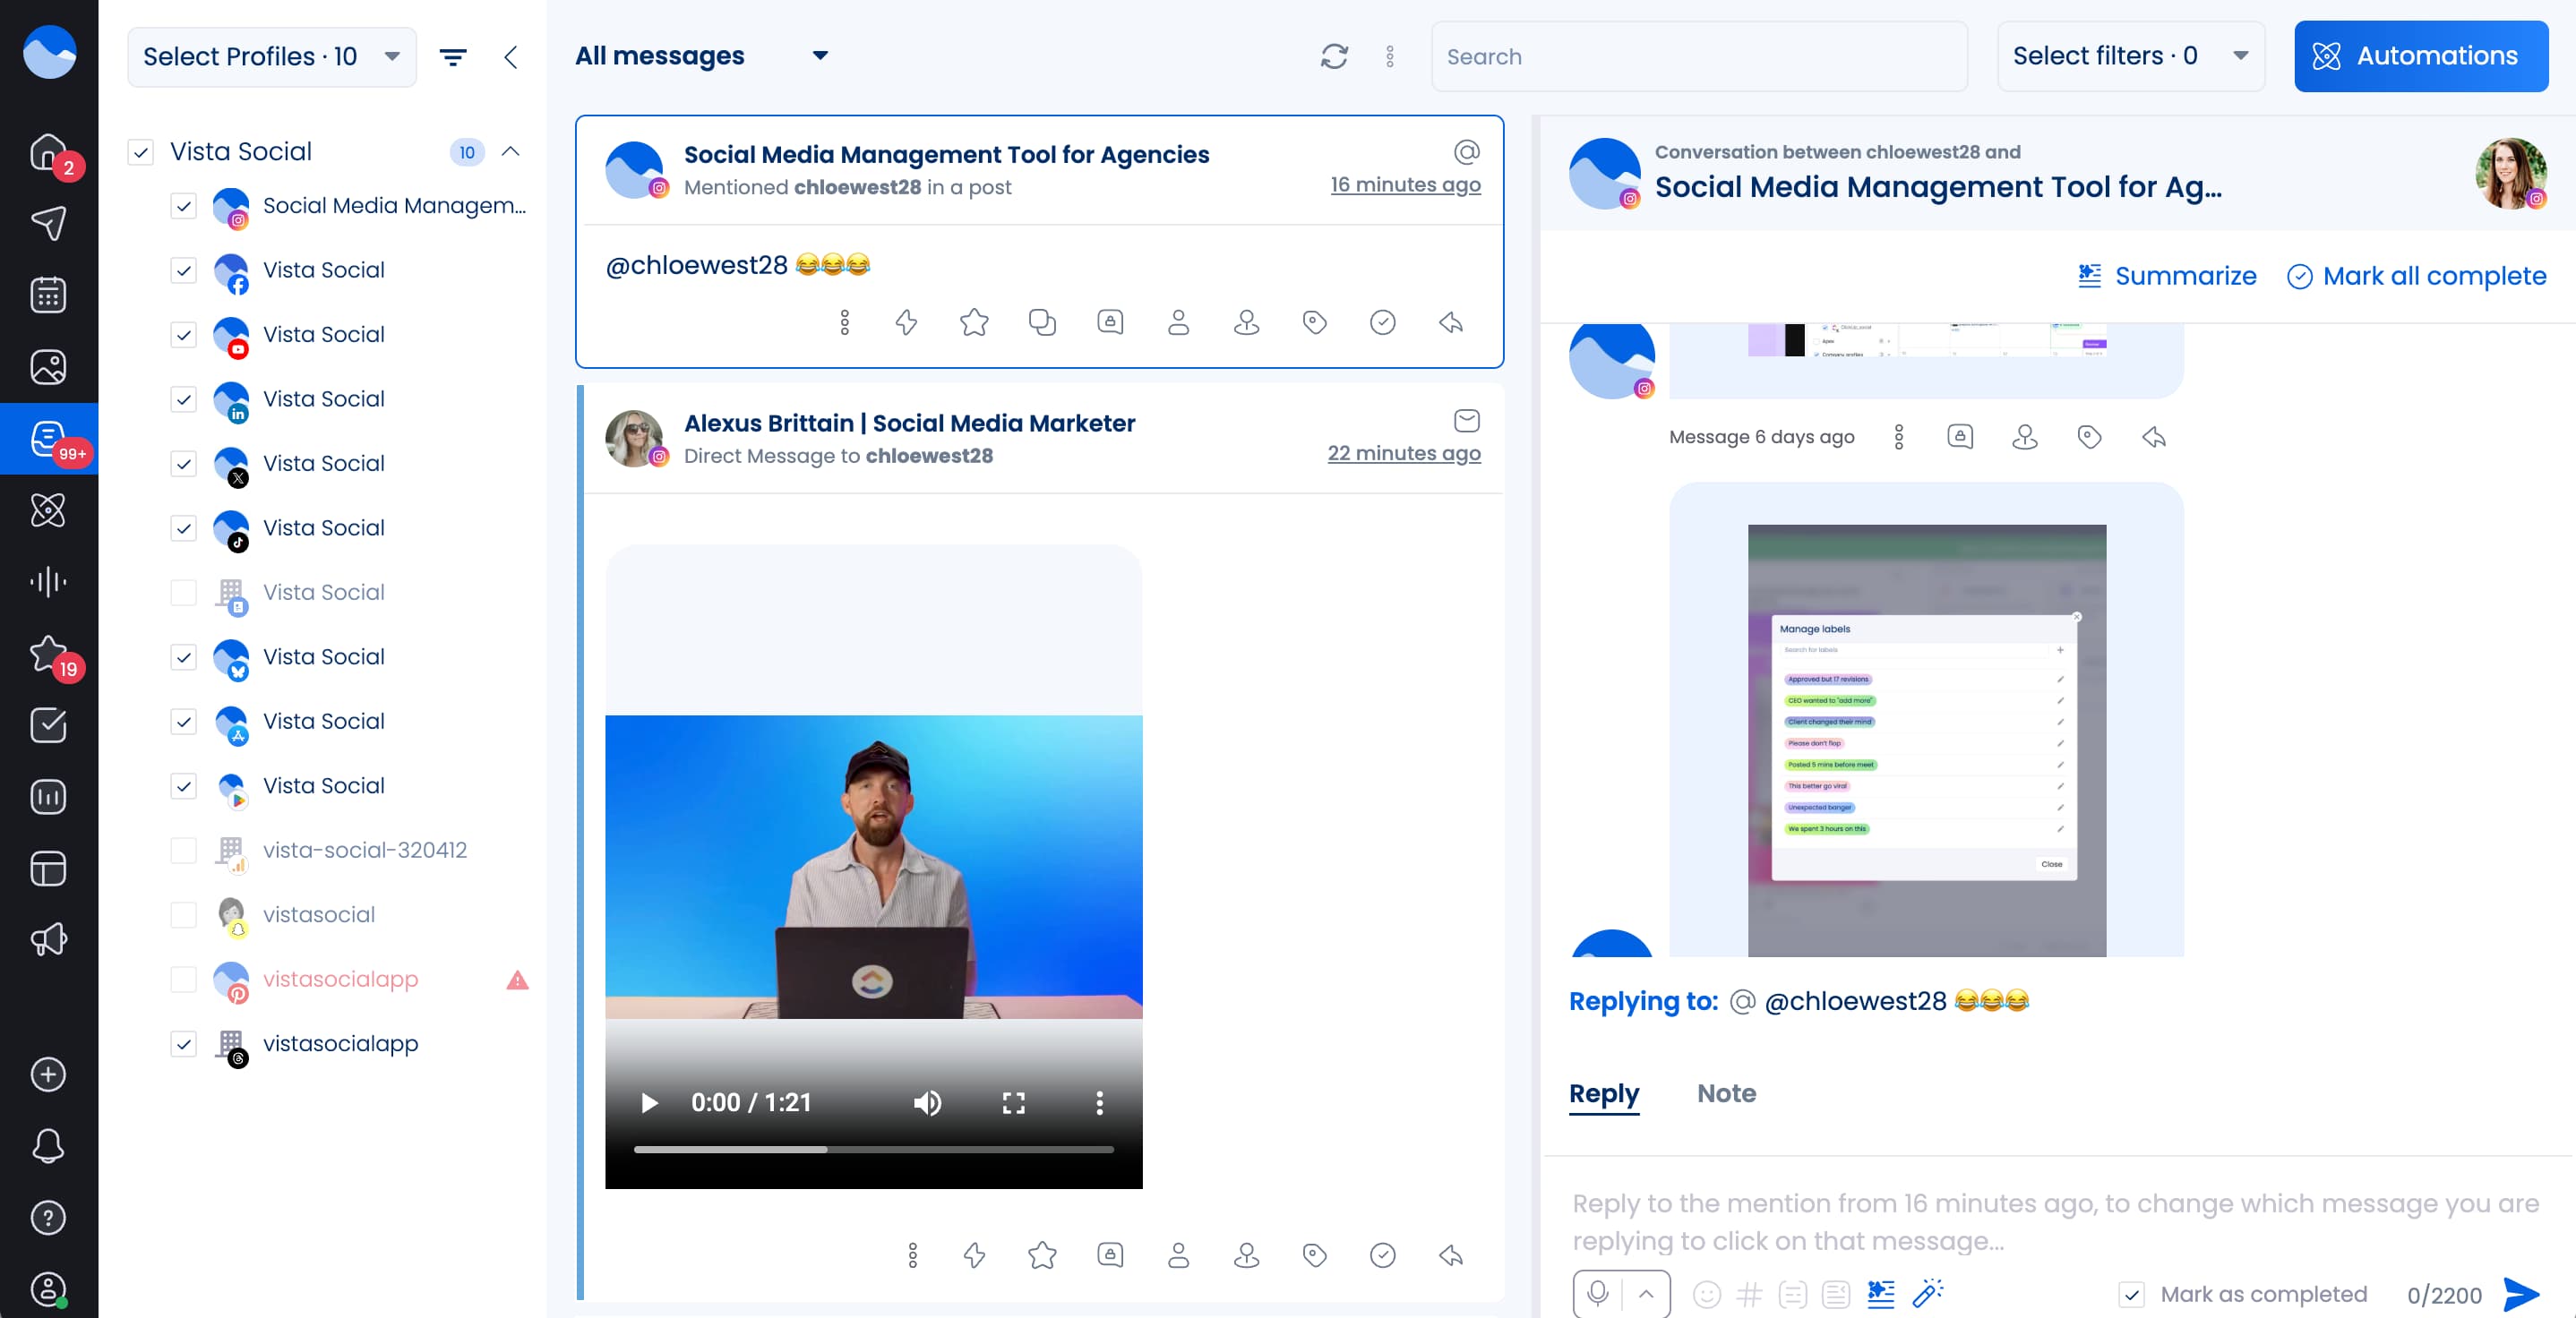Viewport: 2576px width, 1318px height.
Task: Click the reply arrow on the mention message
Action: [1449, 322]
